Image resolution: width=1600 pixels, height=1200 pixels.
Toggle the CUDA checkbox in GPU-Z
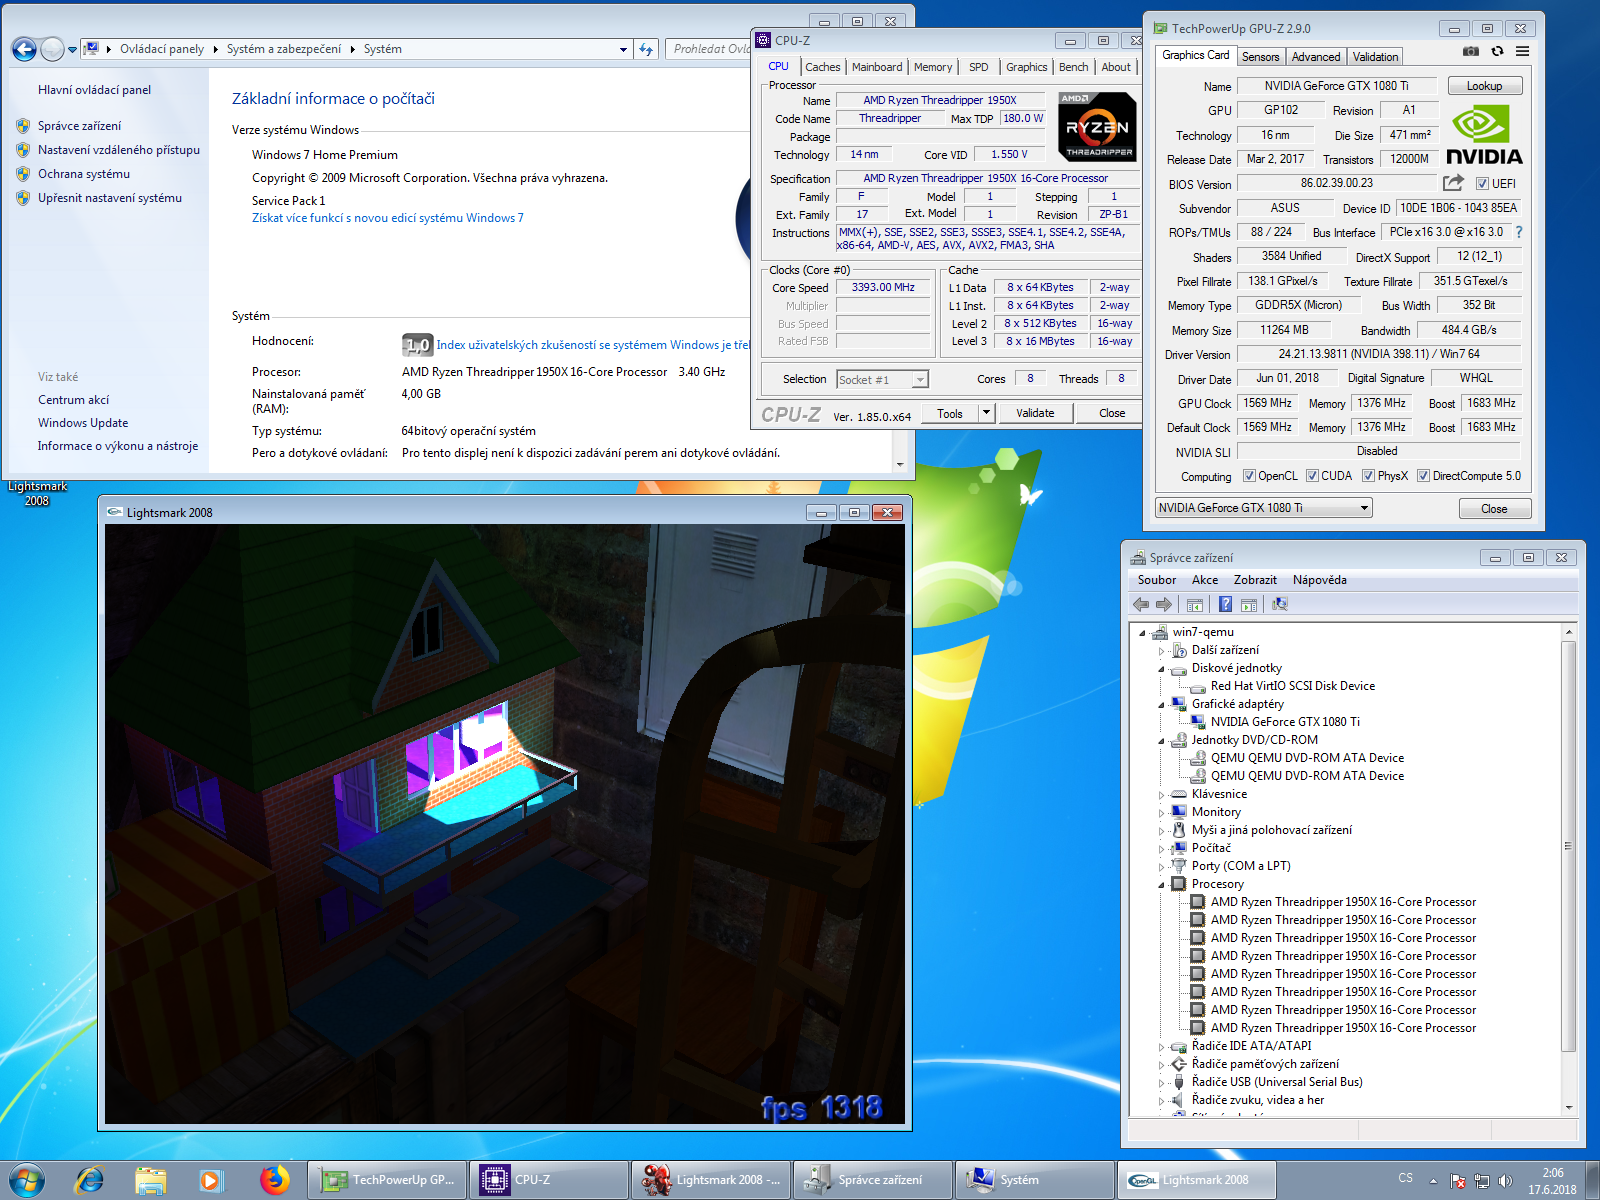pos(1312,476)
